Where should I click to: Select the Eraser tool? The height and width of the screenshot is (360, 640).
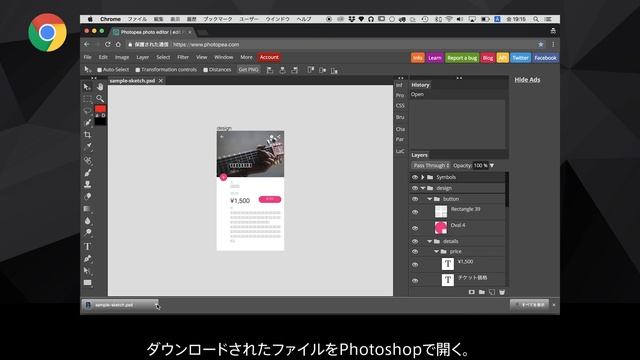tap(87, 196)
